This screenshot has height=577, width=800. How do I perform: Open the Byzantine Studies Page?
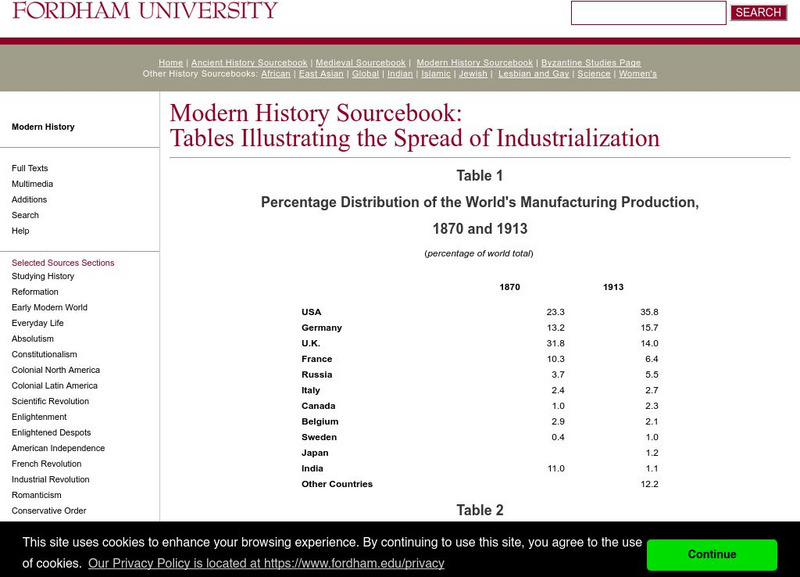(590, 62)
